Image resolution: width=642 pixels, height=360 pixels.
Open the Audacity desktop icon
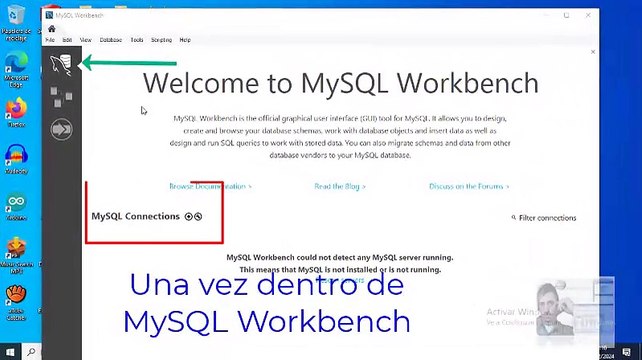pyautogui.click(x=16, y=159)
